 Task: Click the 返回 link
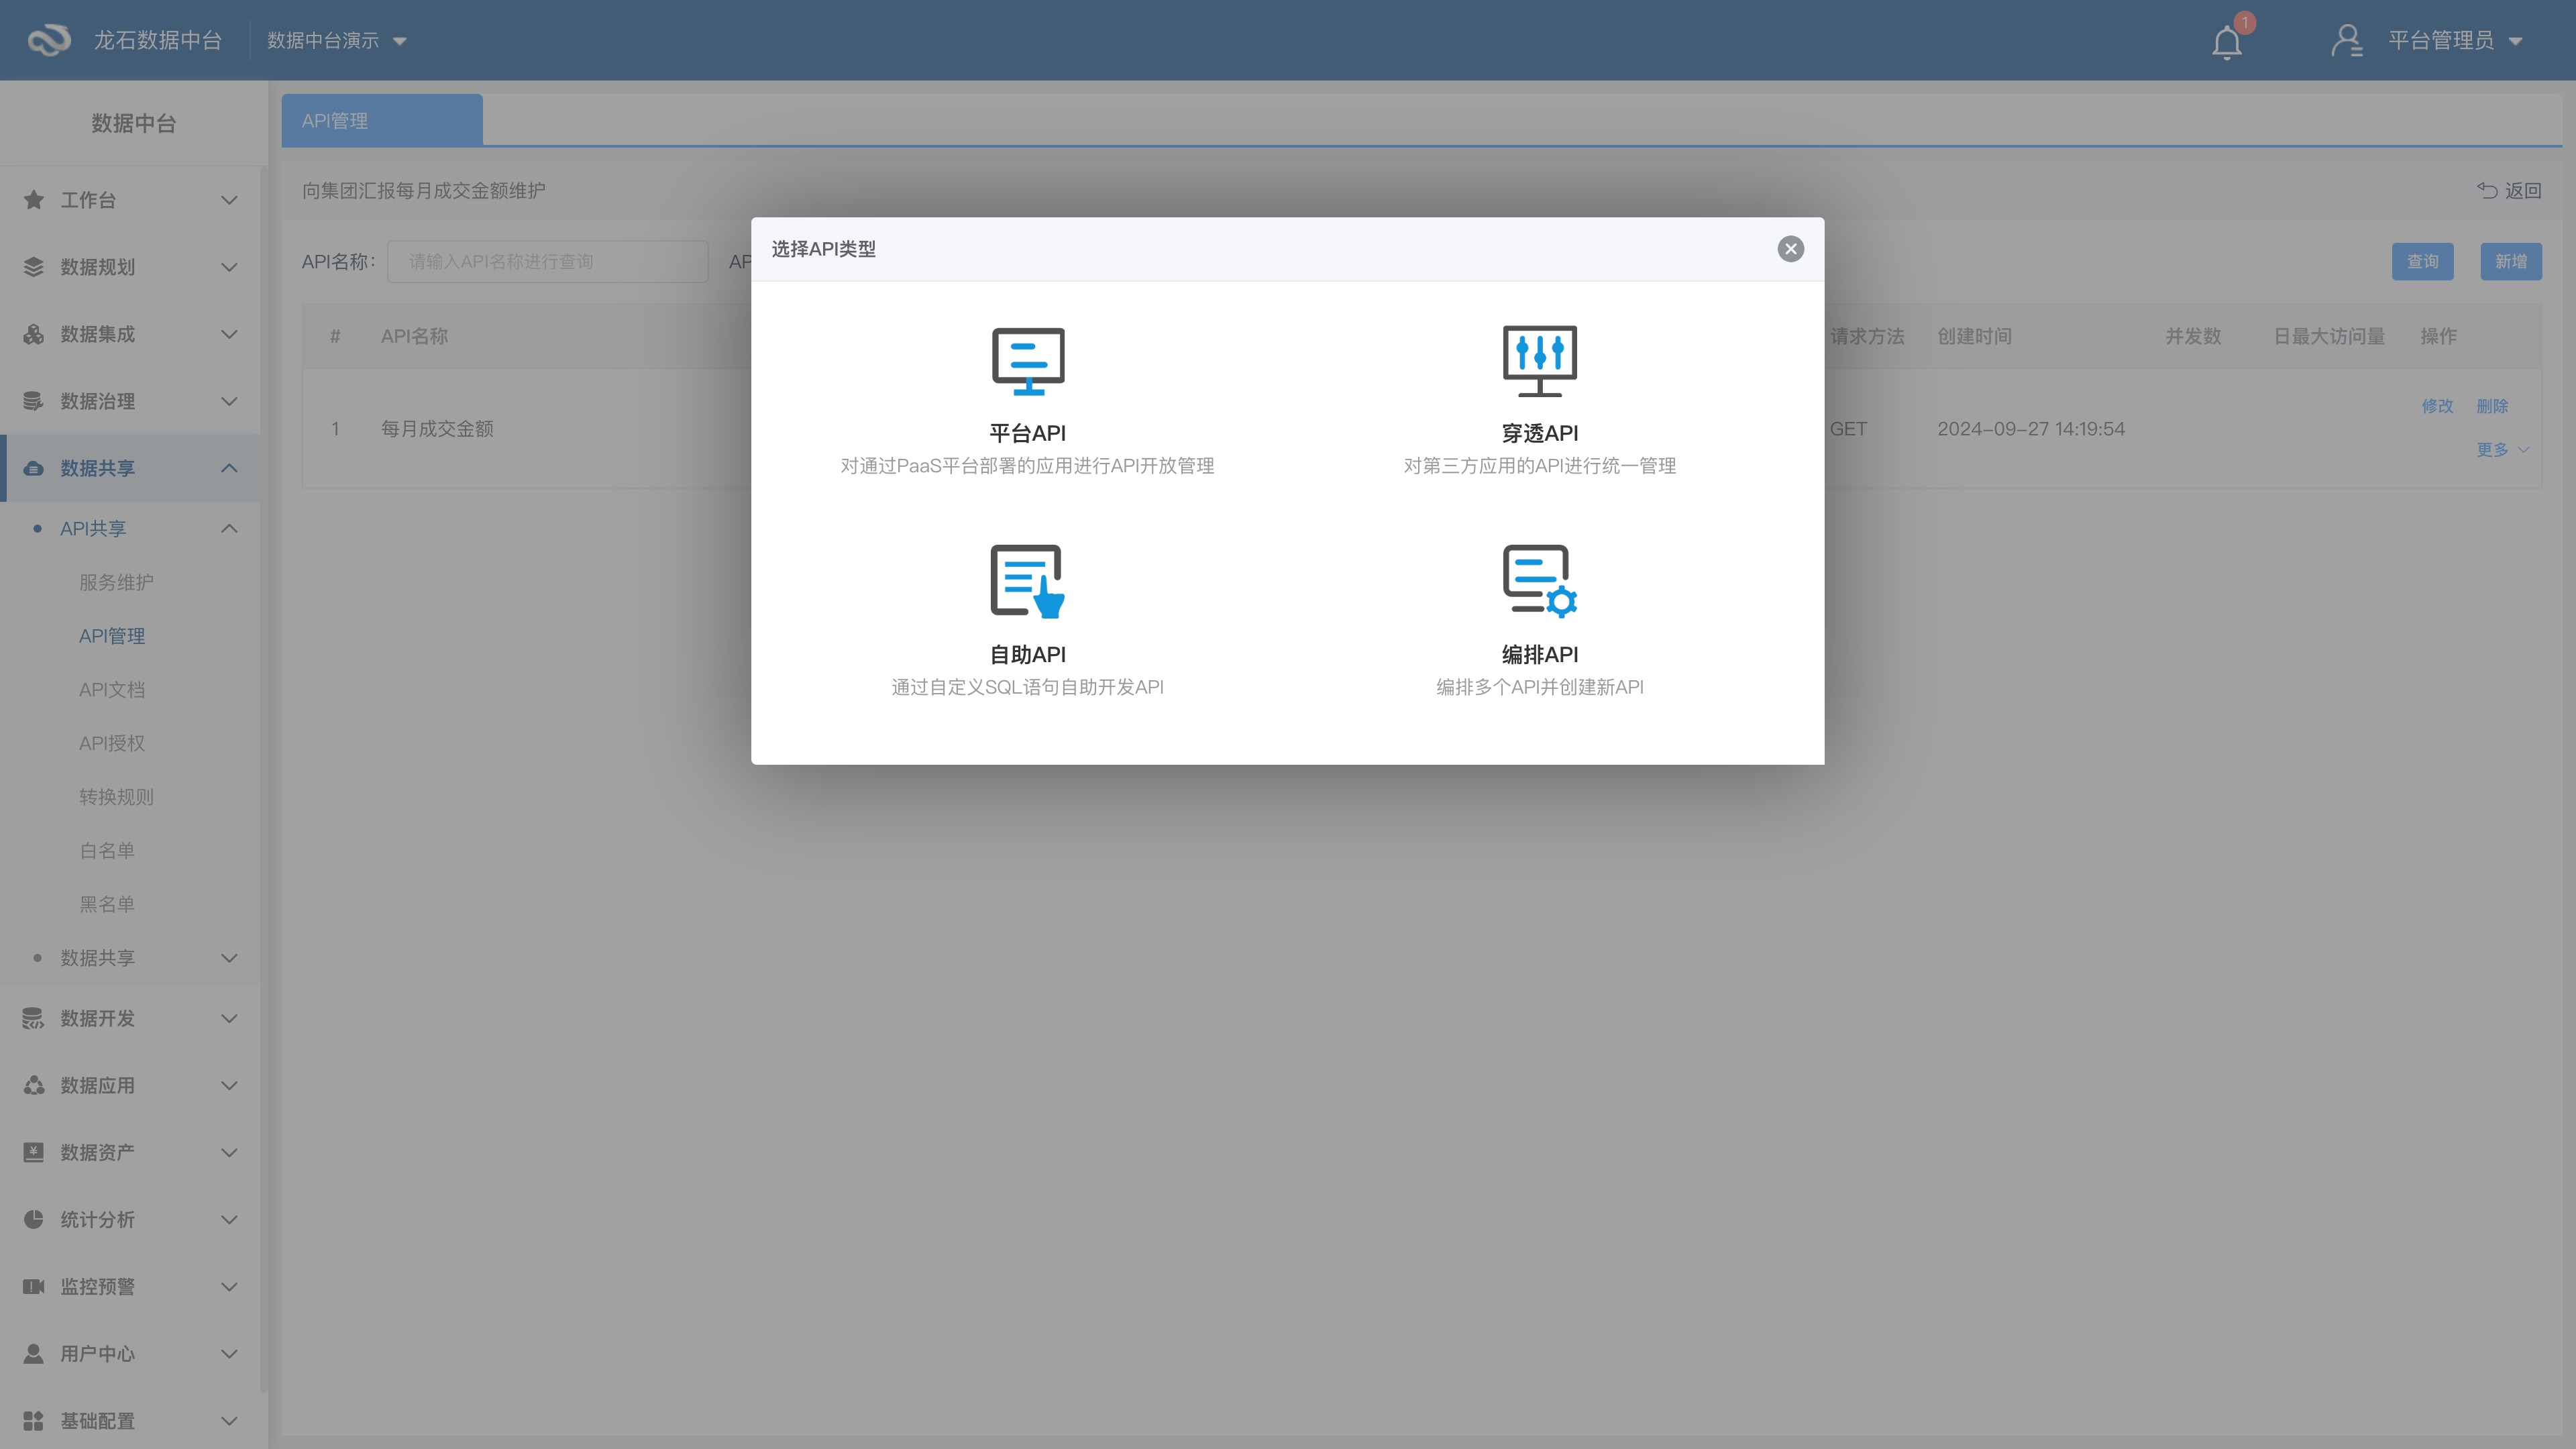click(x=2509, y=191)
